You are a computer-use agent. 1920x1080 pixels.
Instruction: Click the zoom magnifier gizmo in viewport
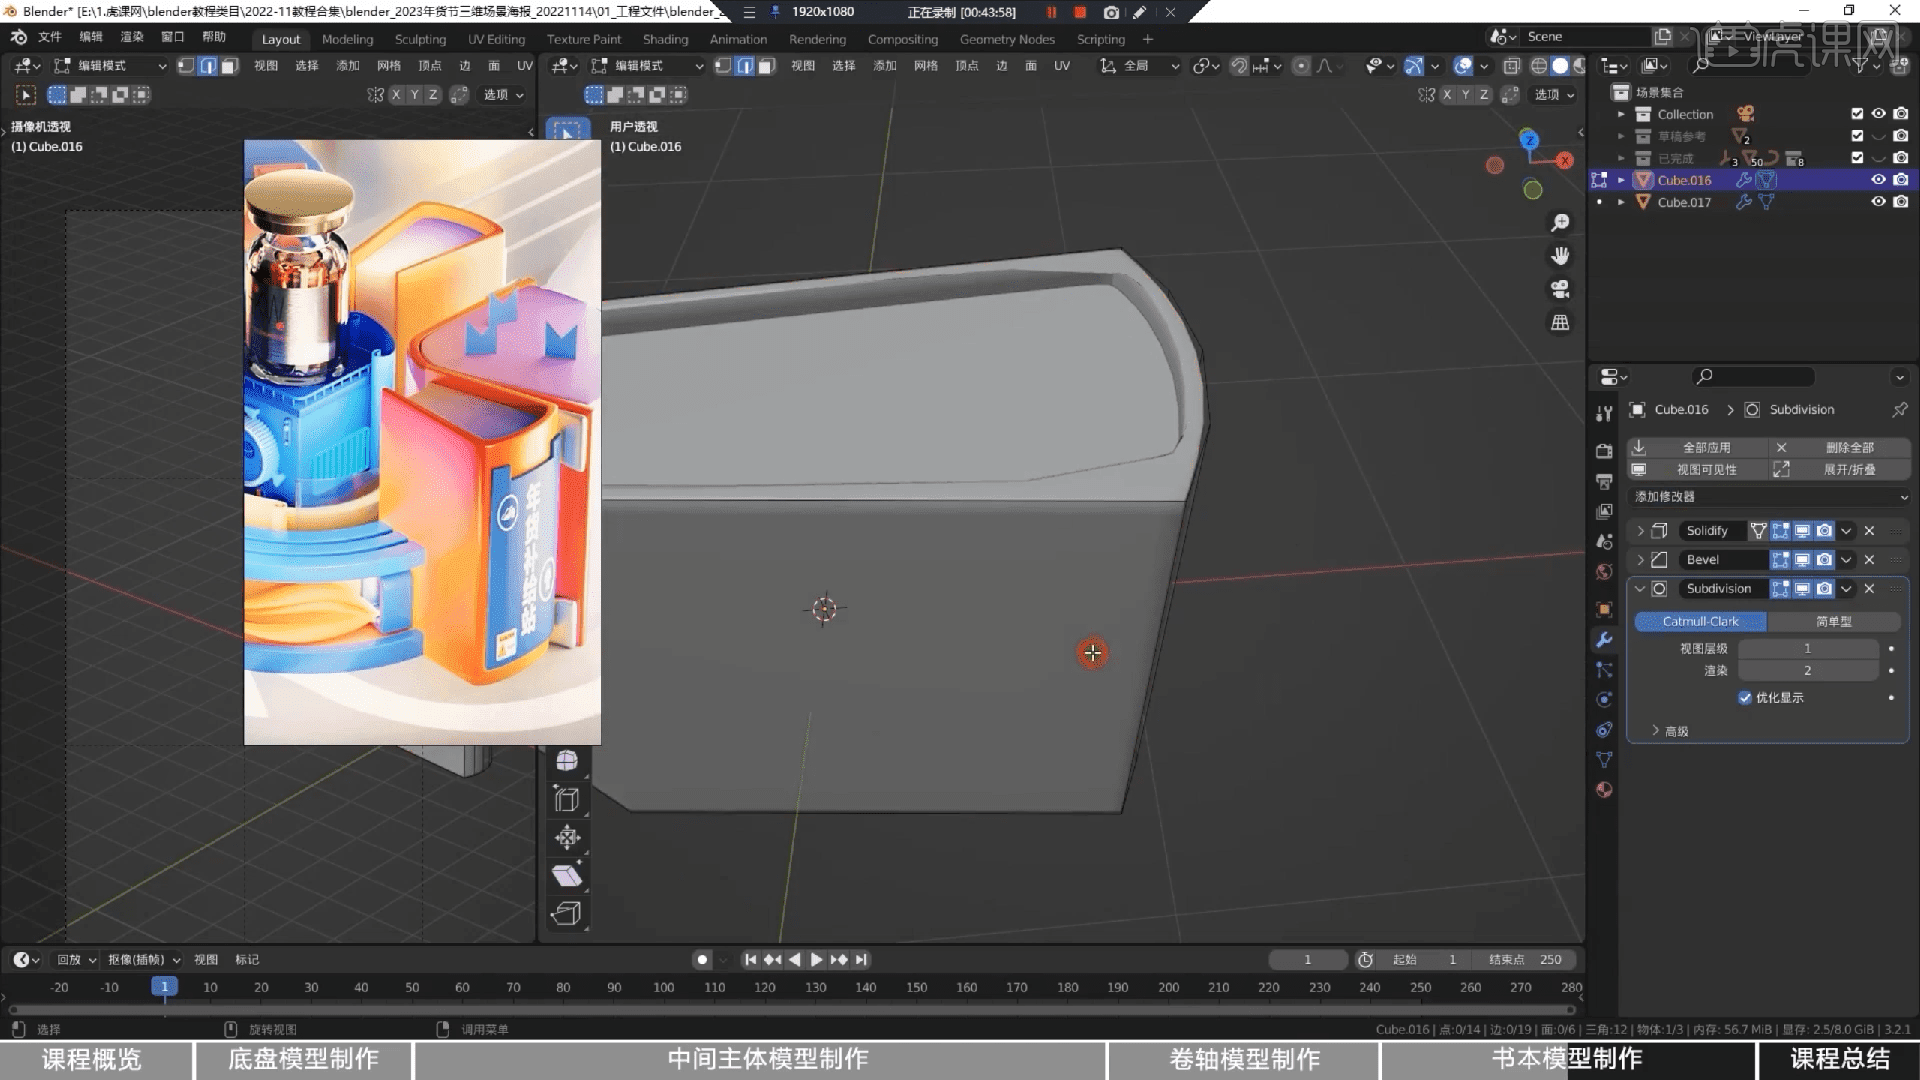pos(1560,223)
